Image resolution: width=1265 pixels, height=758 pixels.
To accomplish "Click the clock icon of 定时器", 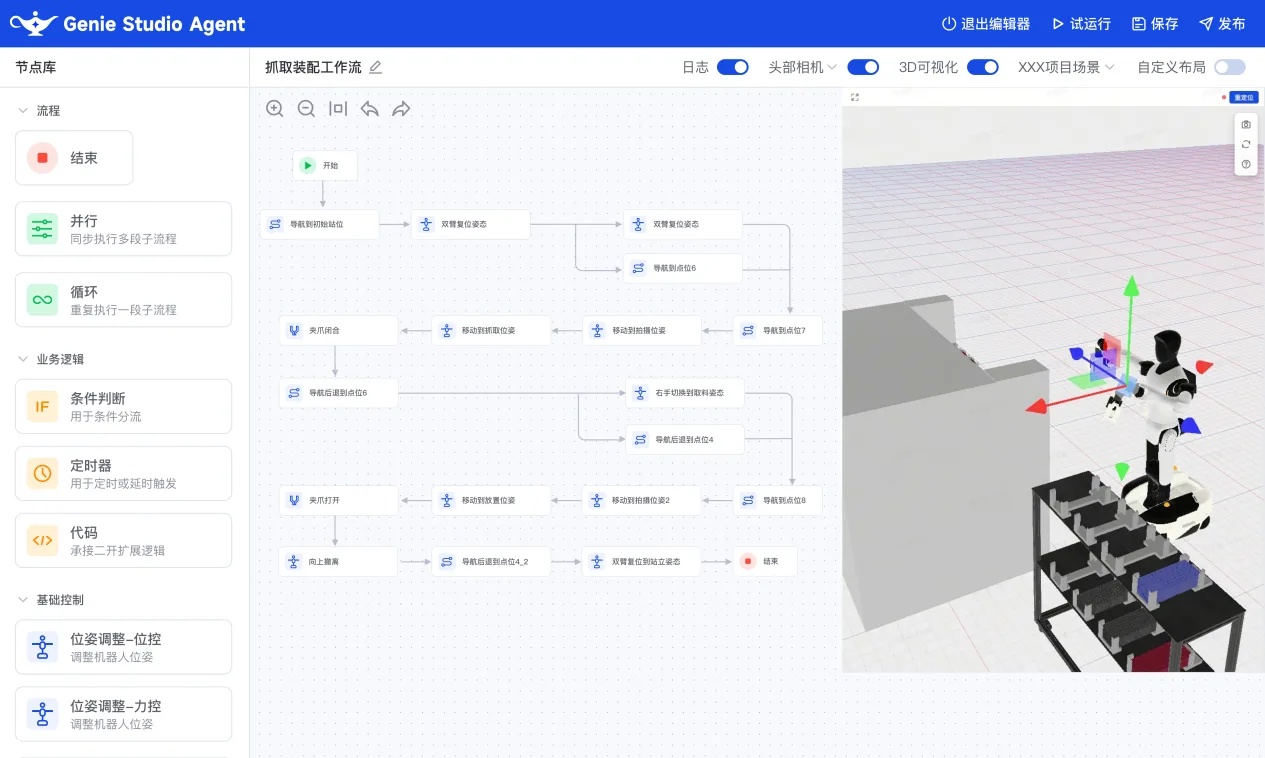I will (x=42, y=473).
